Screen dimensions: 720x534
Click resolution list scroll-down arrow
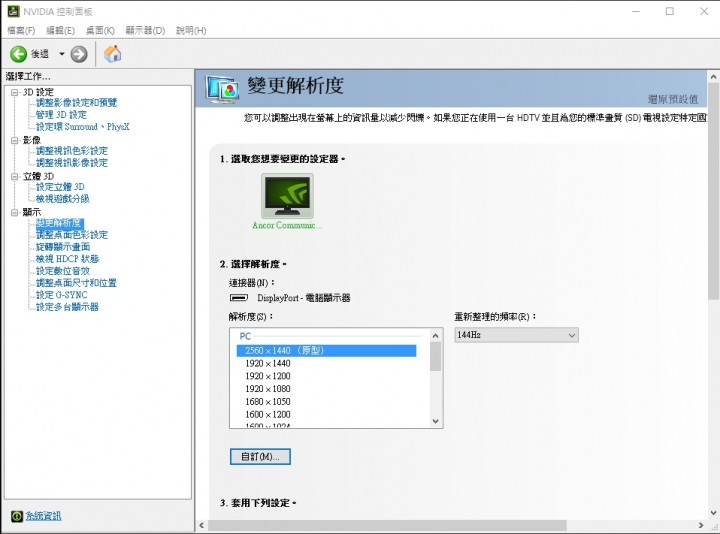435,421
